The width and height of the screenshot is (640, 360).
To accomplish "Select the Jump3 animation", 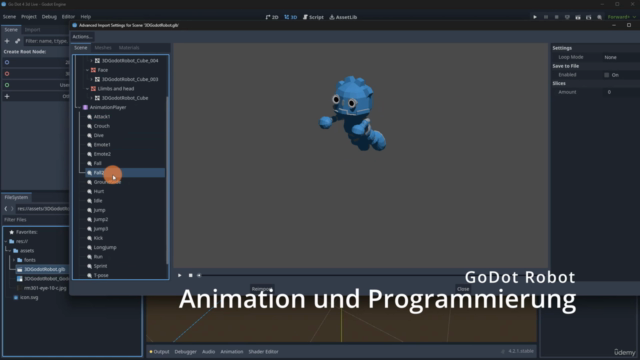I will pos(101,229).
